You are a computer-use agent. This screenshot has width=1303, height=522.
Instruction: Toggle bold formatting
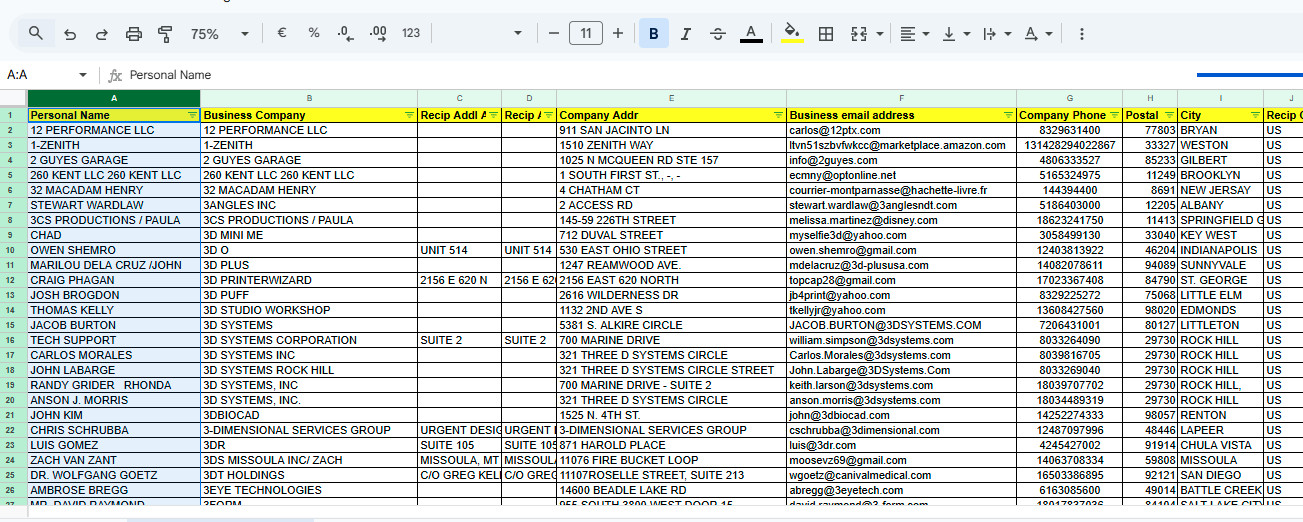click(x=654, y=34)
